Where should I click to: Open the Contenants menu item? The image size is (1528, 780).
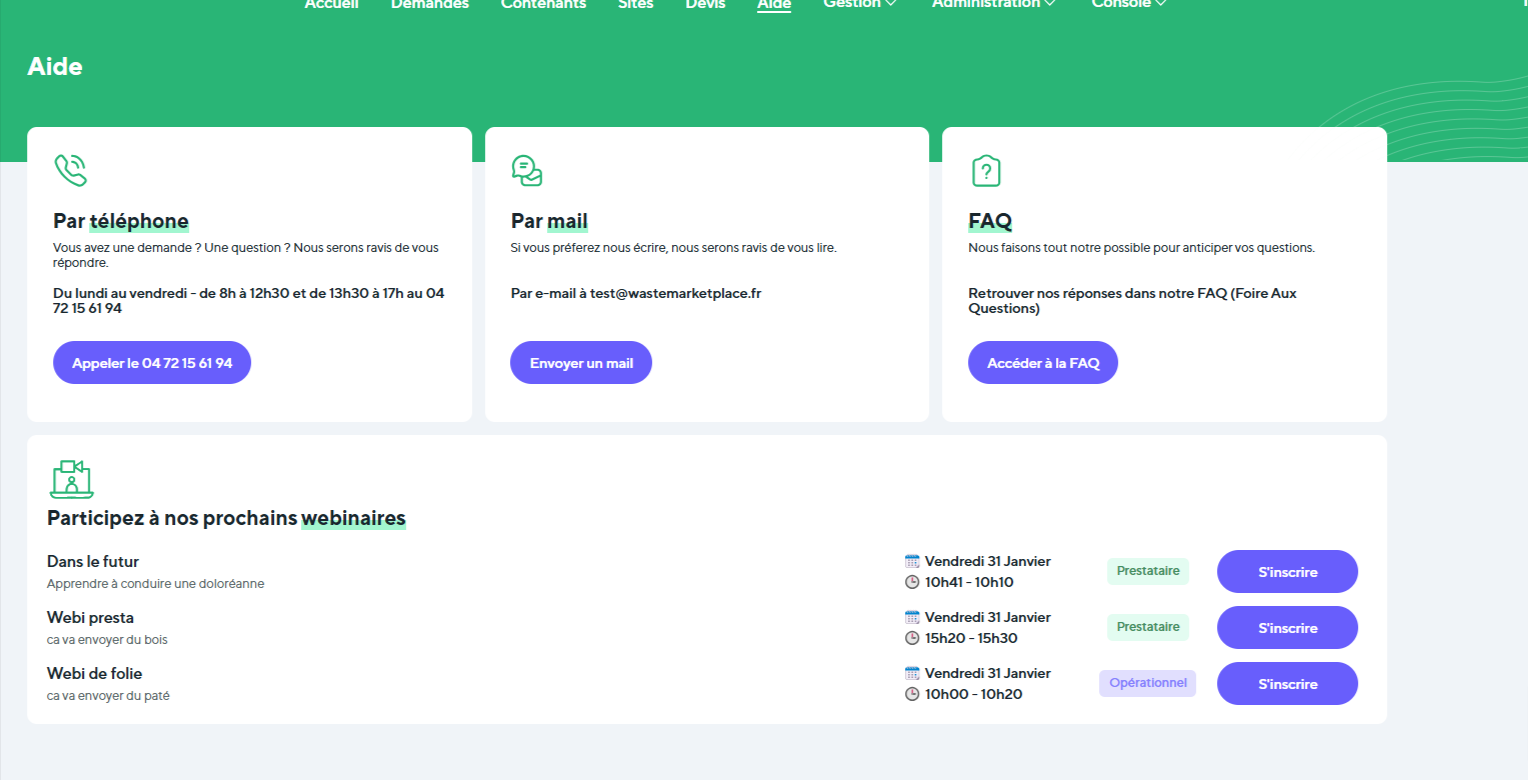(x=543, y=5)
